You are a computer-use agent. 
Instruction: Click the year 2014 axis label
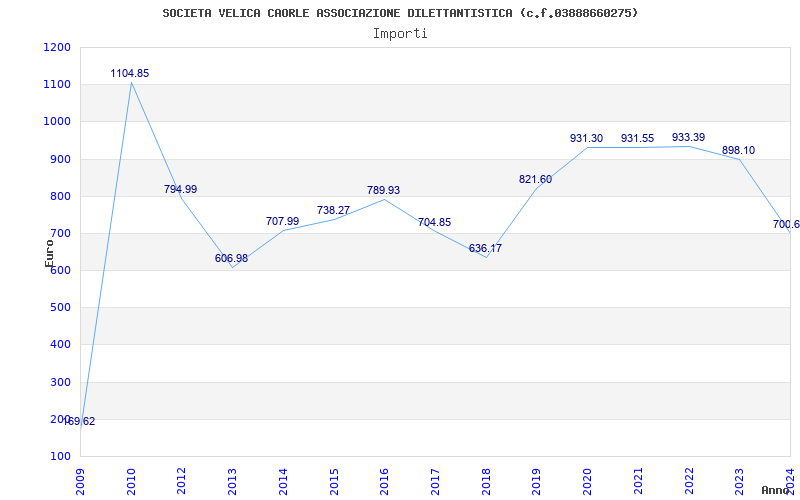[283, 481]
